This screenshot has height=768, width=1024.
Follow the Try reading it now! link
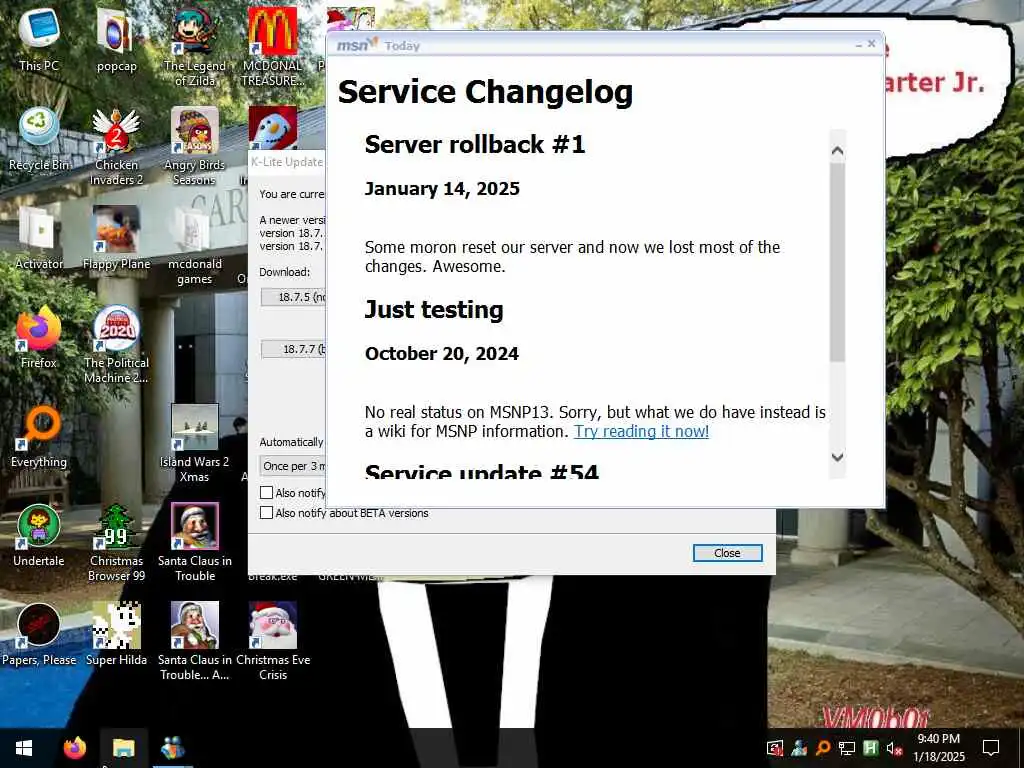coord(641,432)
